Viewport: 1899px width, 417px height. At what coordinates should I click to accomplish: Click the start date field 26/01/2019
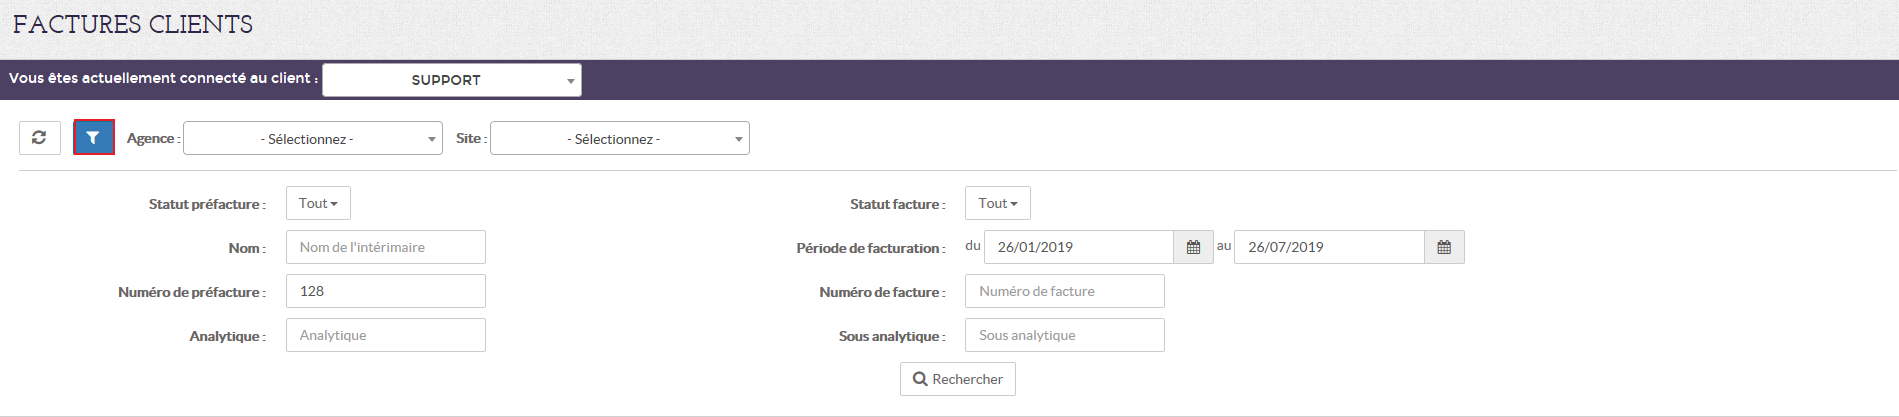point(1079,247)
